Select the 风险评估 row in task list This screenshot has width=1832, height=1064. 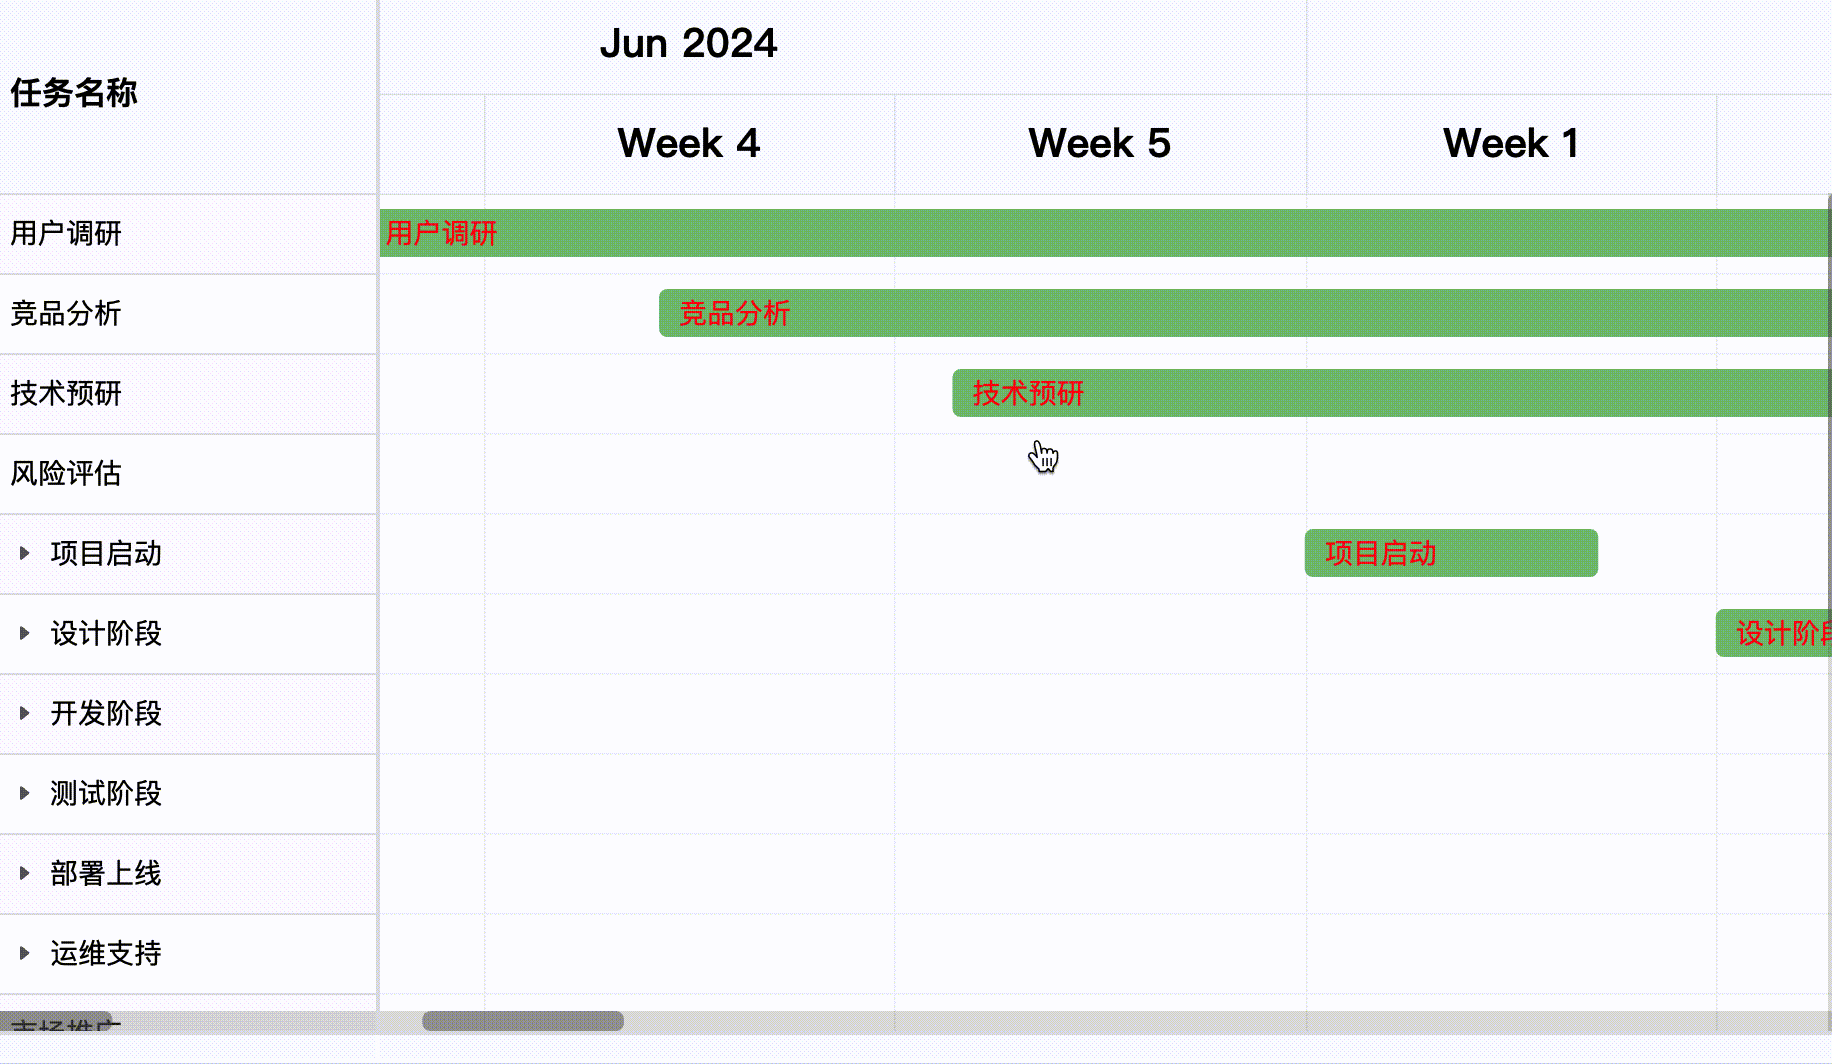pyautogui.click(x=66, y=474)
